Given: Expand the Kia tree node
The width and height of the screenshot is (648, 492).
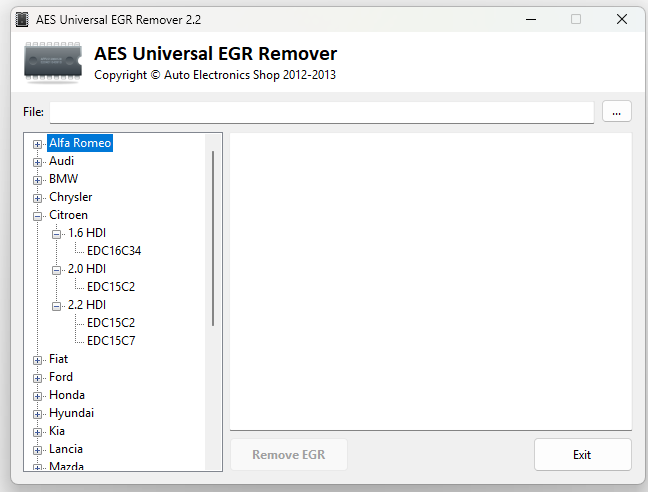Looking at the screenshot, I should [37, 433].
